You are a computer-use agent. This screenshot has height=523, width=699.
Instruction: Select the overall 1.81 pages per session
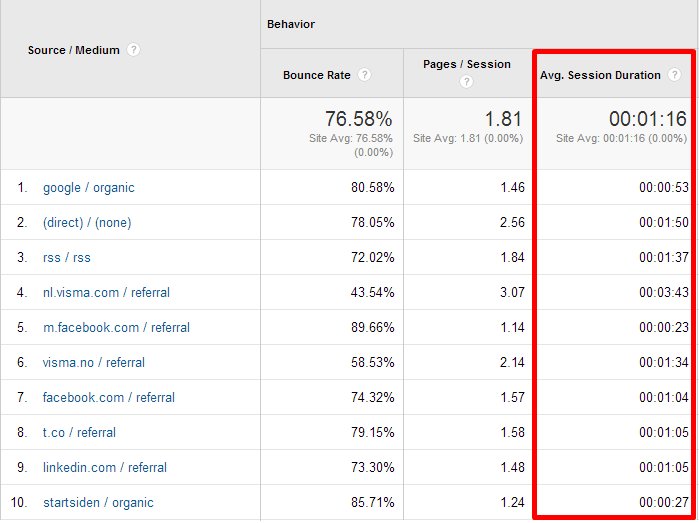(503, 119)
